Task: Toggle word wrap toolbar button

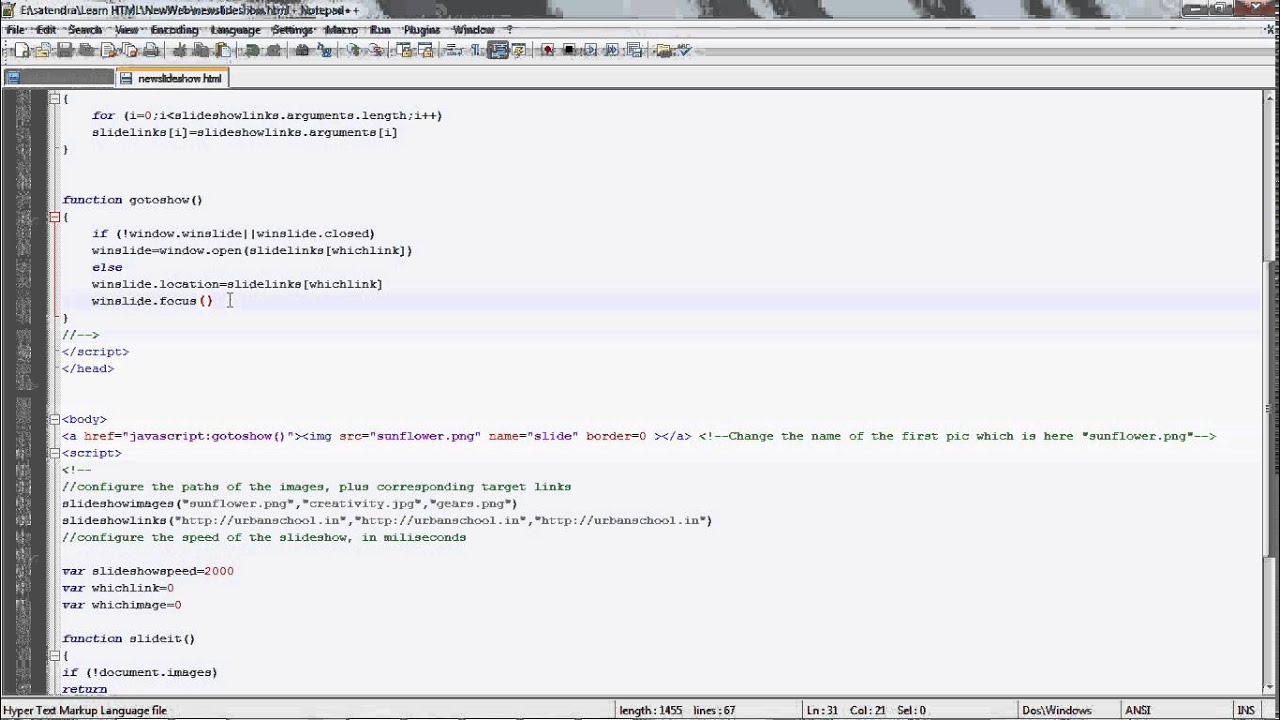Action: (453, 50)
